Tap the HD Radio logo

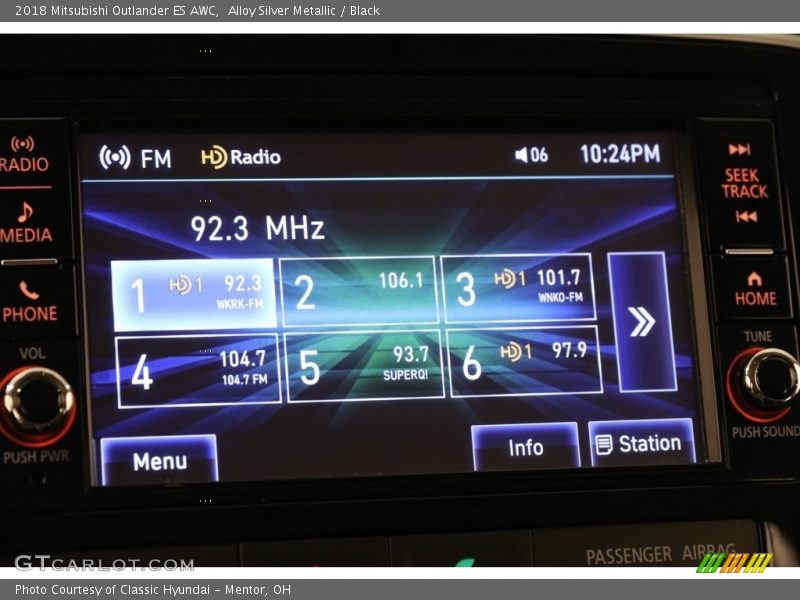click(241, 157)
